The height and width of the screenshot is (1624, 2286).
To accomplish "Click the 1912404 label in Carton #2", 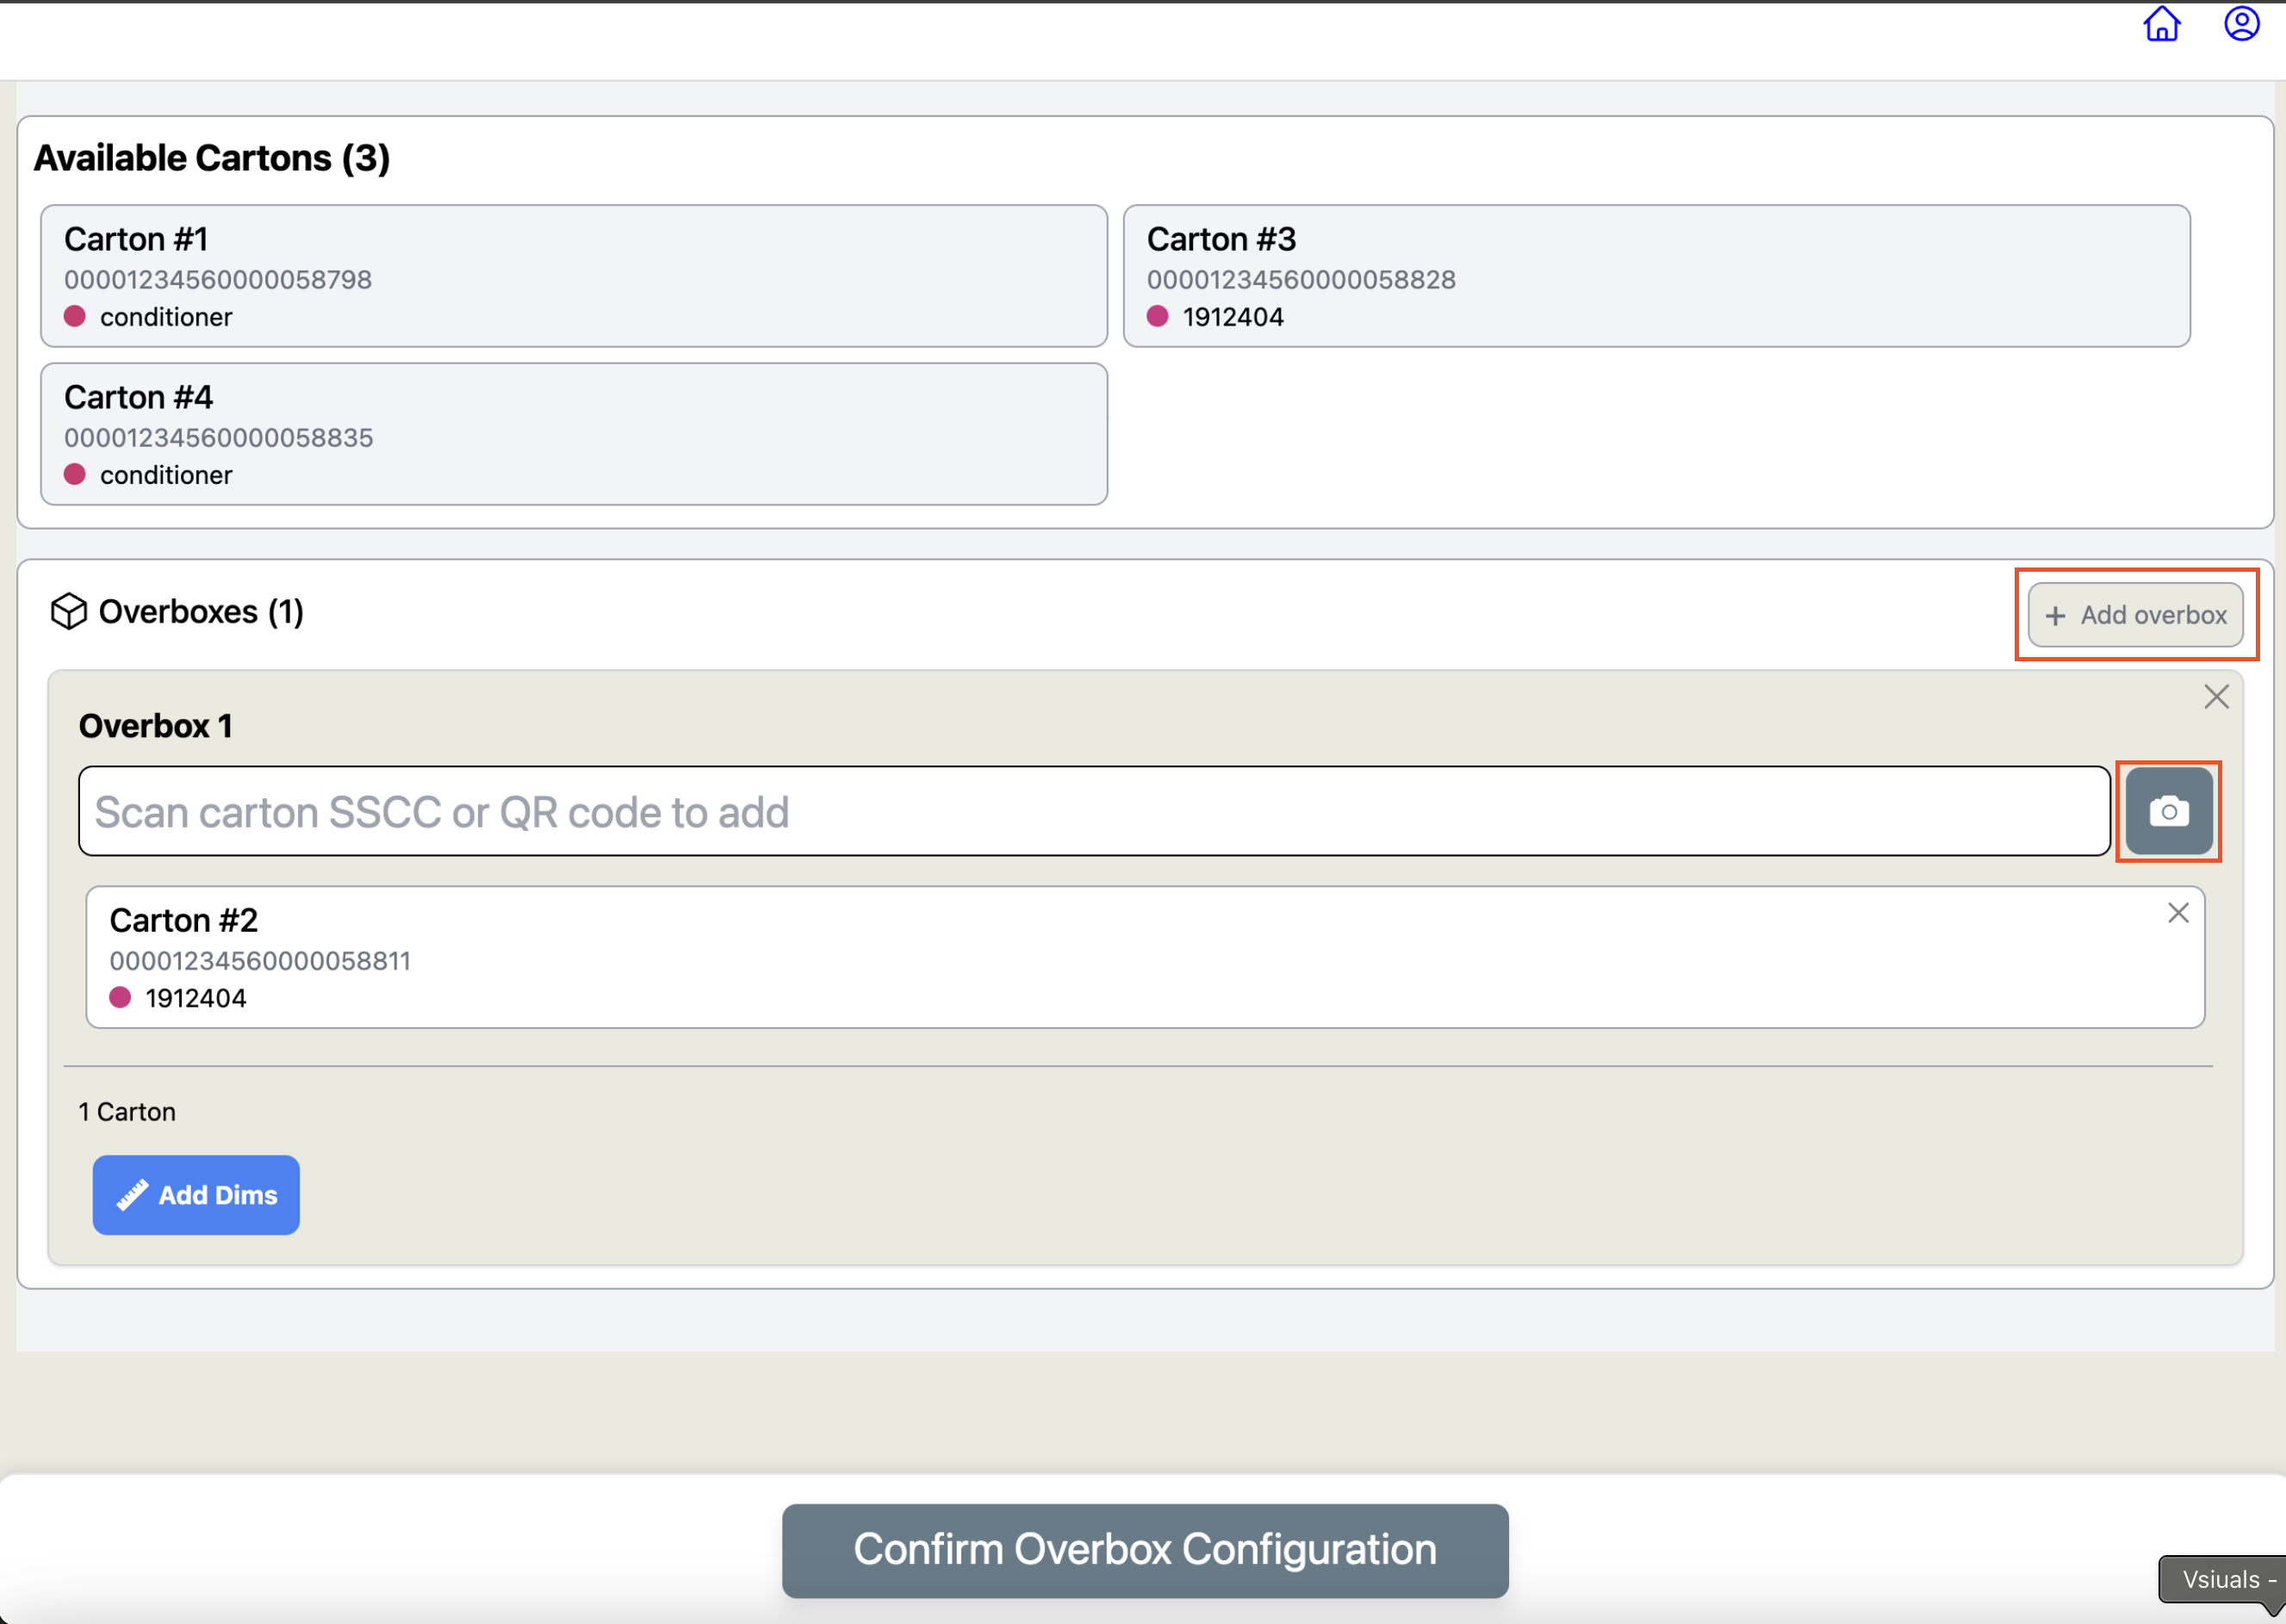I will 196,998.
